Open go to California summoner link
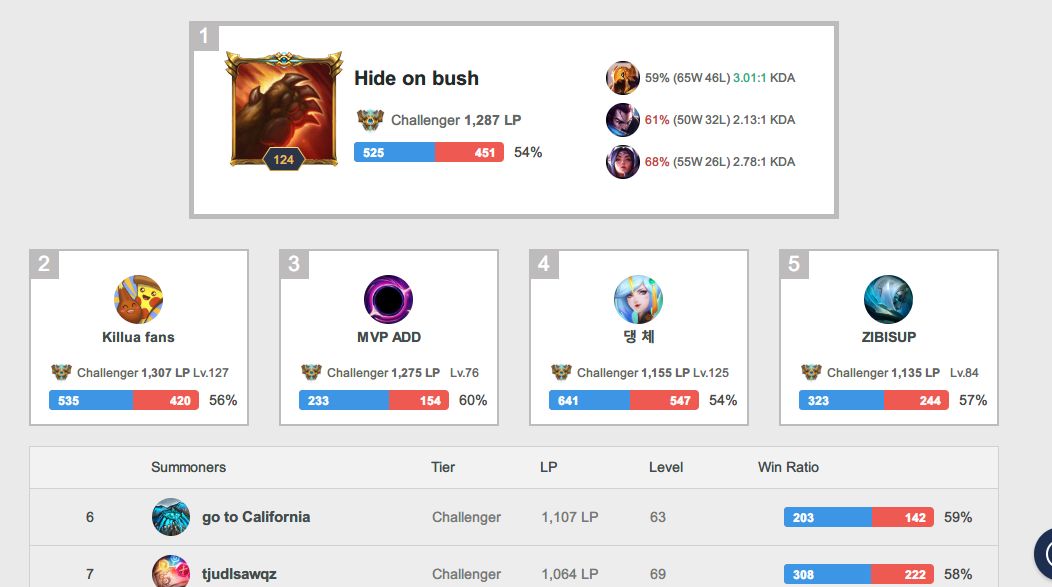The image size is (1052, 587). [x=256, y=517]
